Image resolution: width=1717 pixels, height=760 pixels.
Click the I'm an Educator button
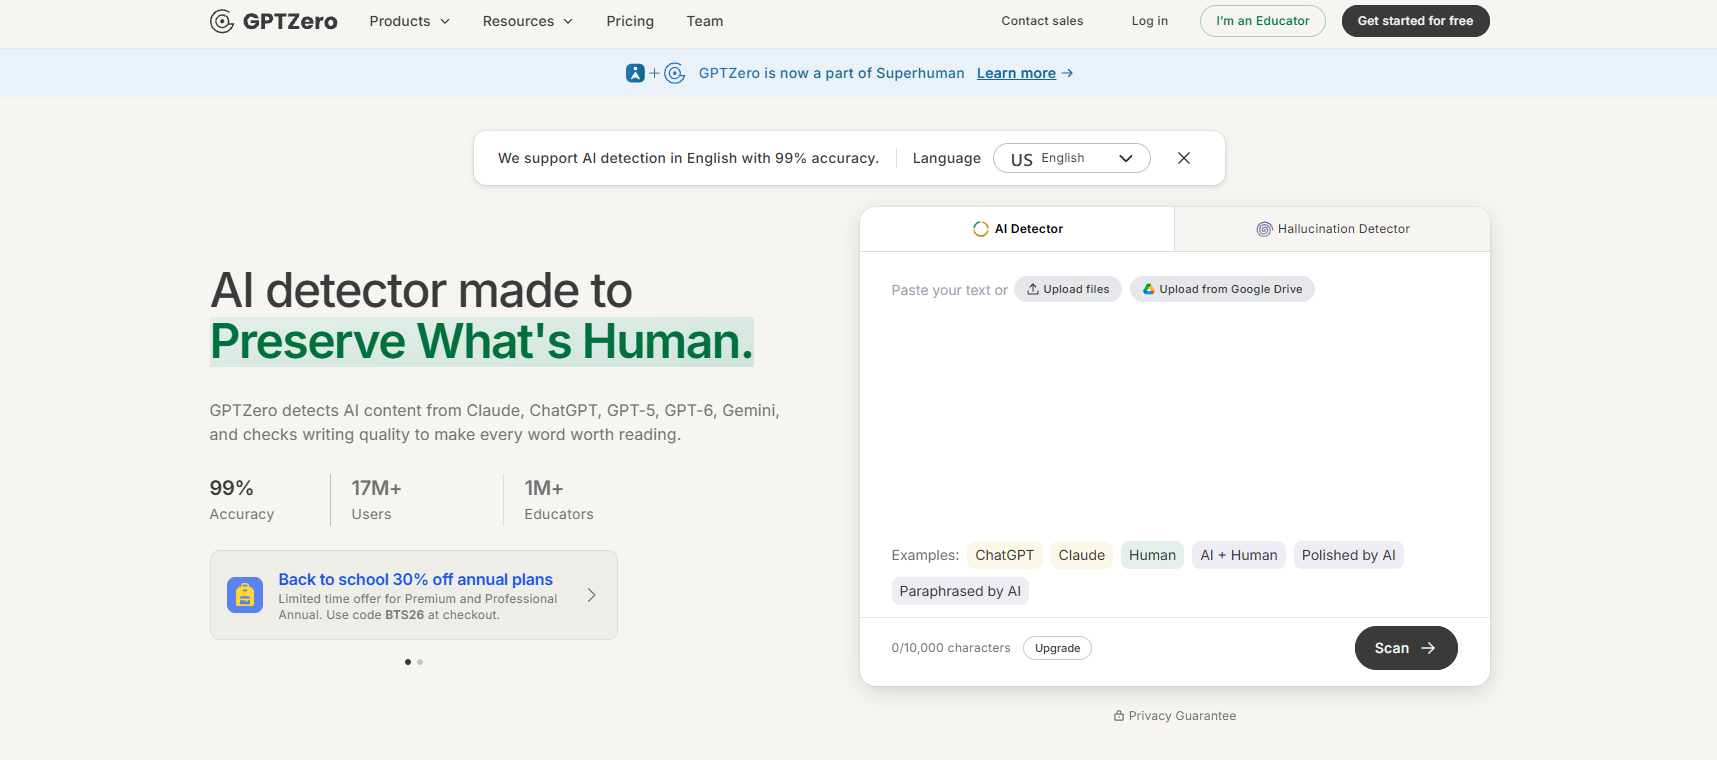click(1263, 21)
